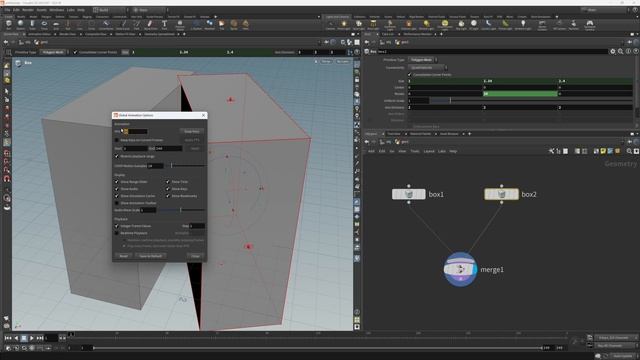Toggle Show Ticks checkbox
Viewport: 640px width, 360px height.
168,182
